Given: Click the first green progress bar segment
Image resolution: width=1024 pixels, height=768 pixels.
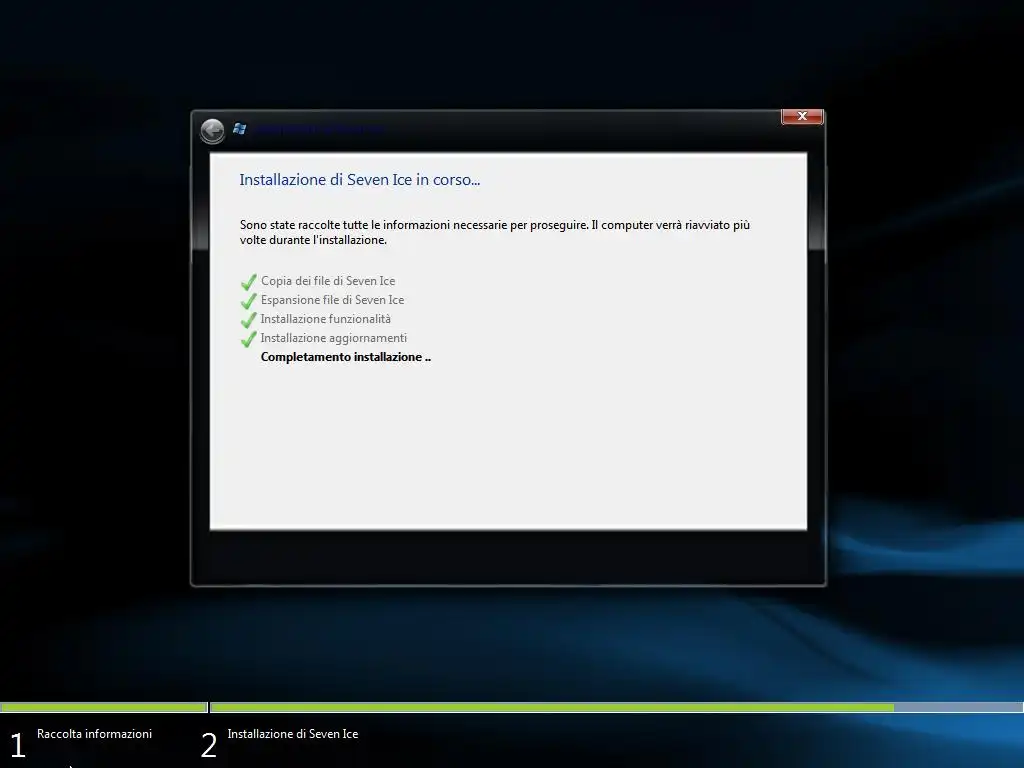Looking at the screenshot, I should point(104,707).
